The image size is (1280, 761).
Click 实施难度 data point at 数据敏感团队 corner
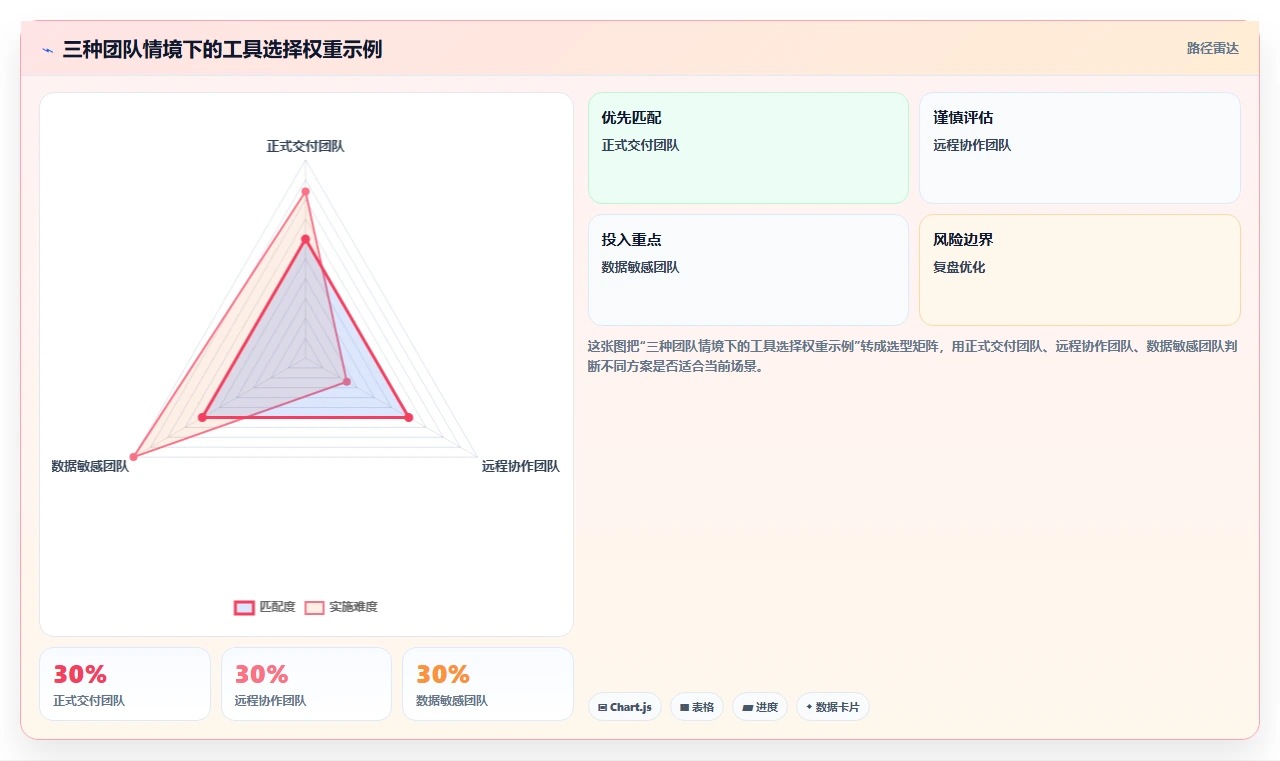pyautogui.click(x=133, y=457)
